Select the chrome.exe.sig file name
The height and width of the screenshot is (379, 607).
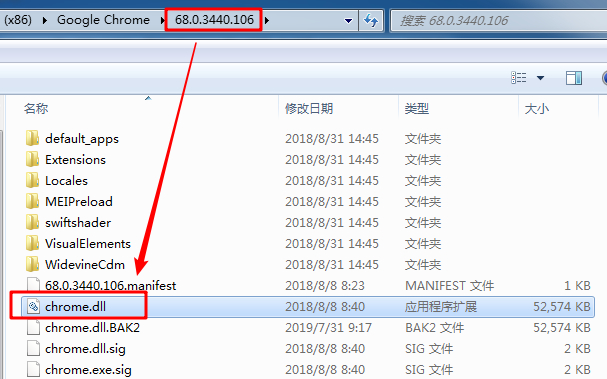coord(88,370)
